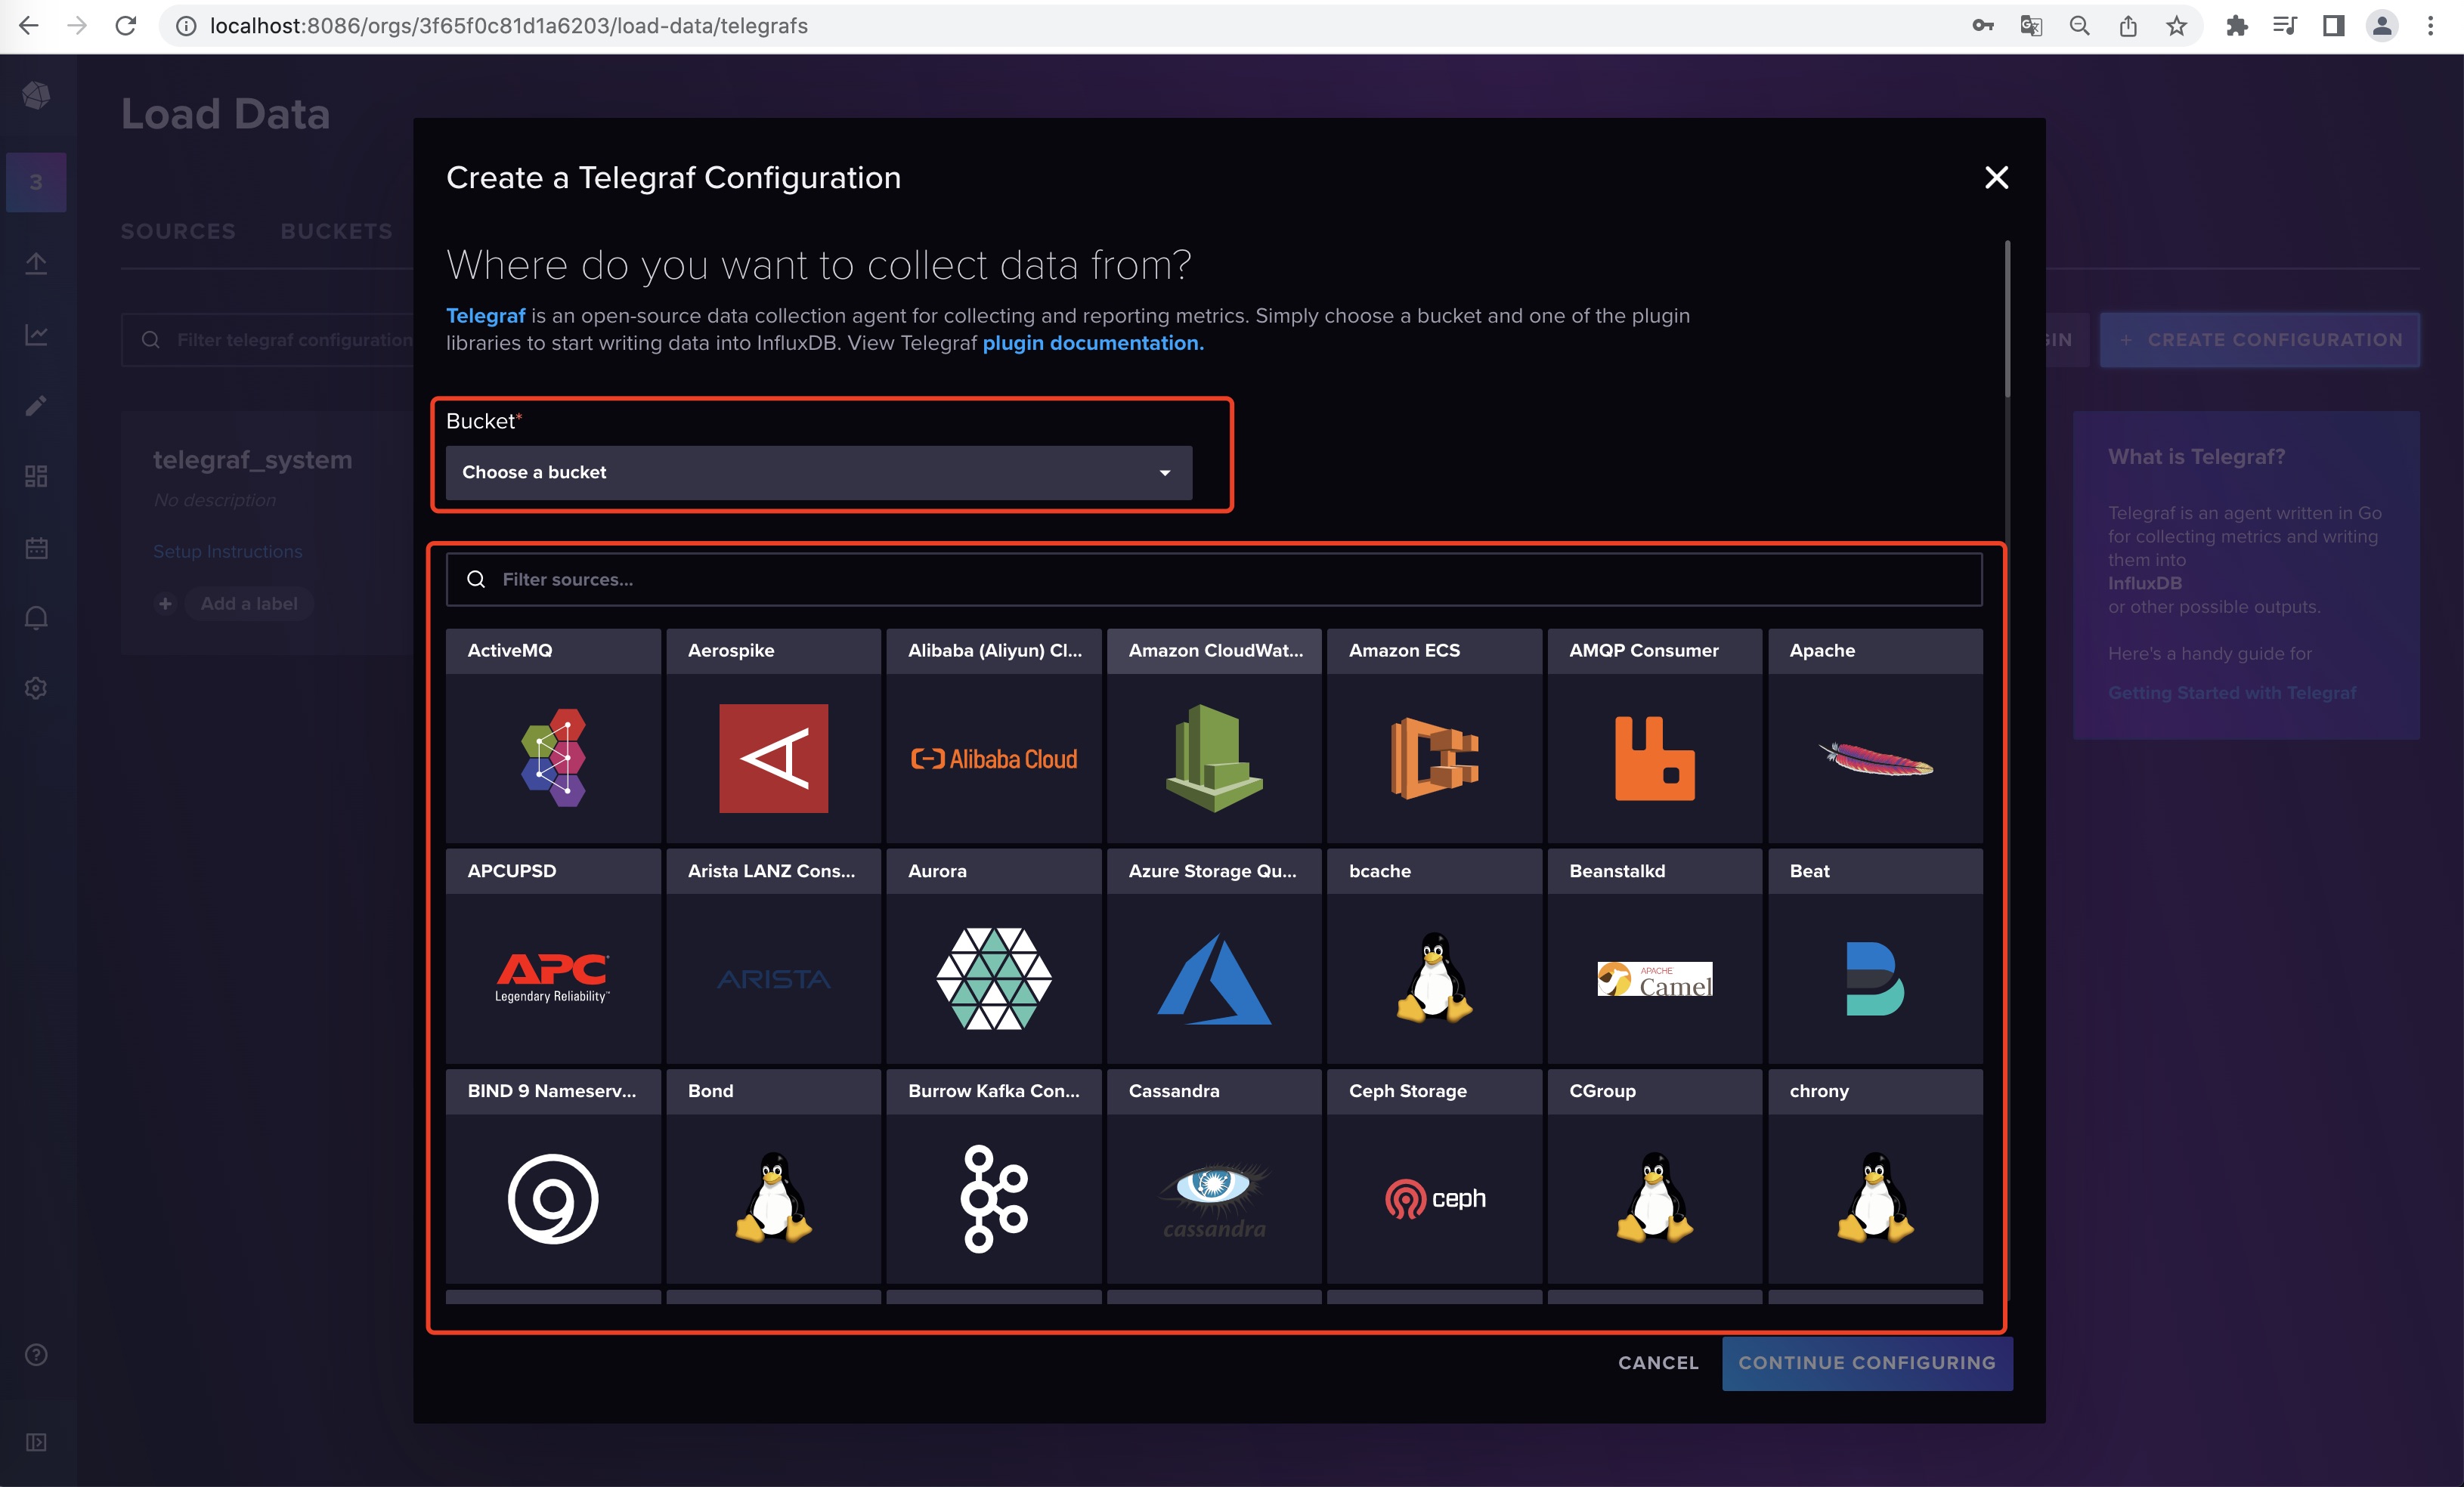Open Setup Instructions for telegraf_system
The height and width of the screenshot is (1487, 2464).
click(227, 551)
